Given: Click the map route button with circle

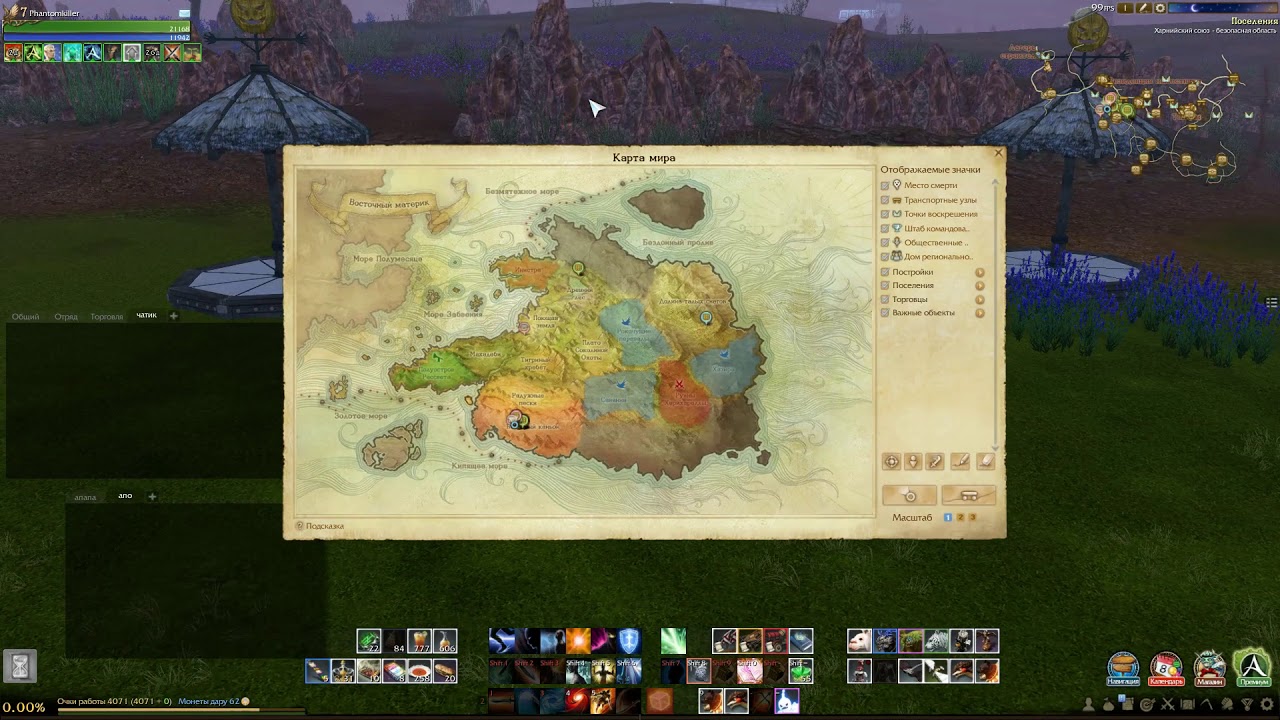Looking at the screenshot, I should (x=910, y=495).
